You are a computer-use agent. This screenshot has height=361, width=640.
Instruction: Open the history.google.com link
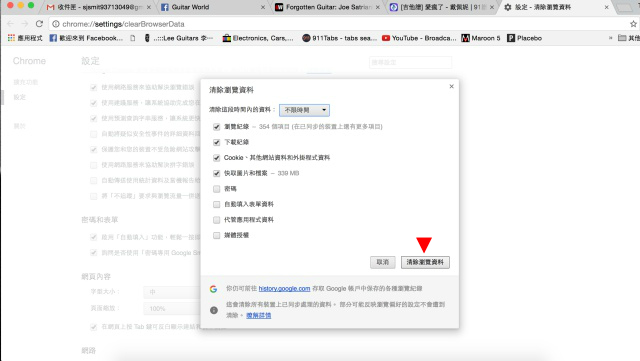[x=284, y=289]
